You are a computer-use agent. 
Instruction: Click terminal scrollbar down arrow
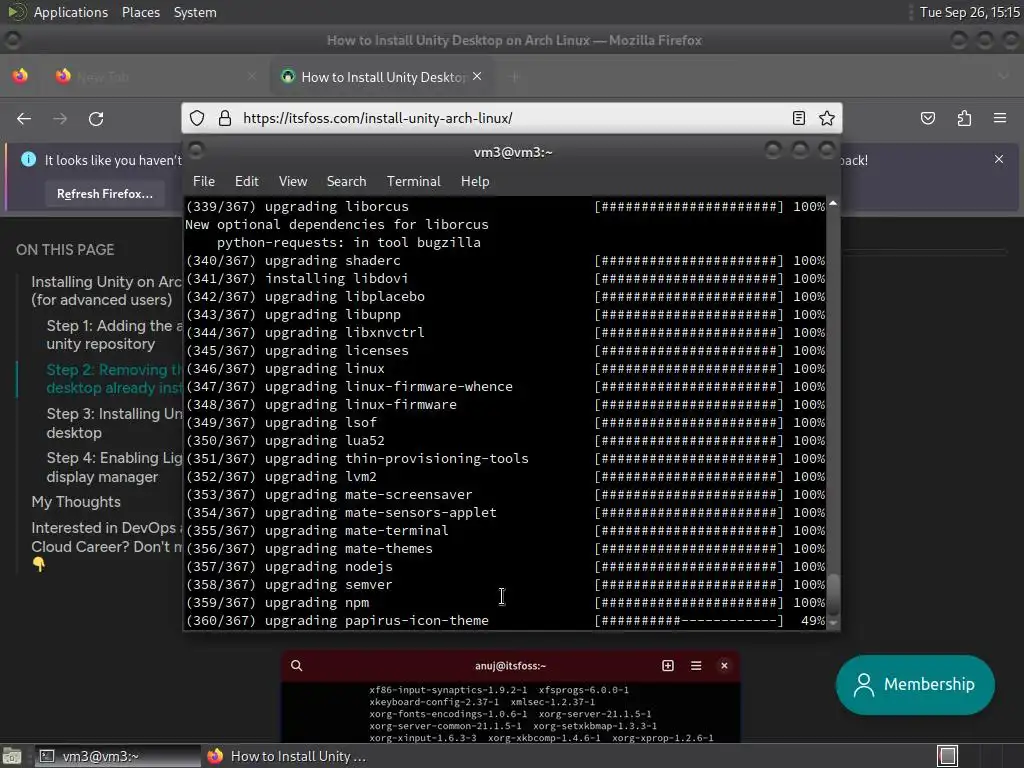(833, 624)
